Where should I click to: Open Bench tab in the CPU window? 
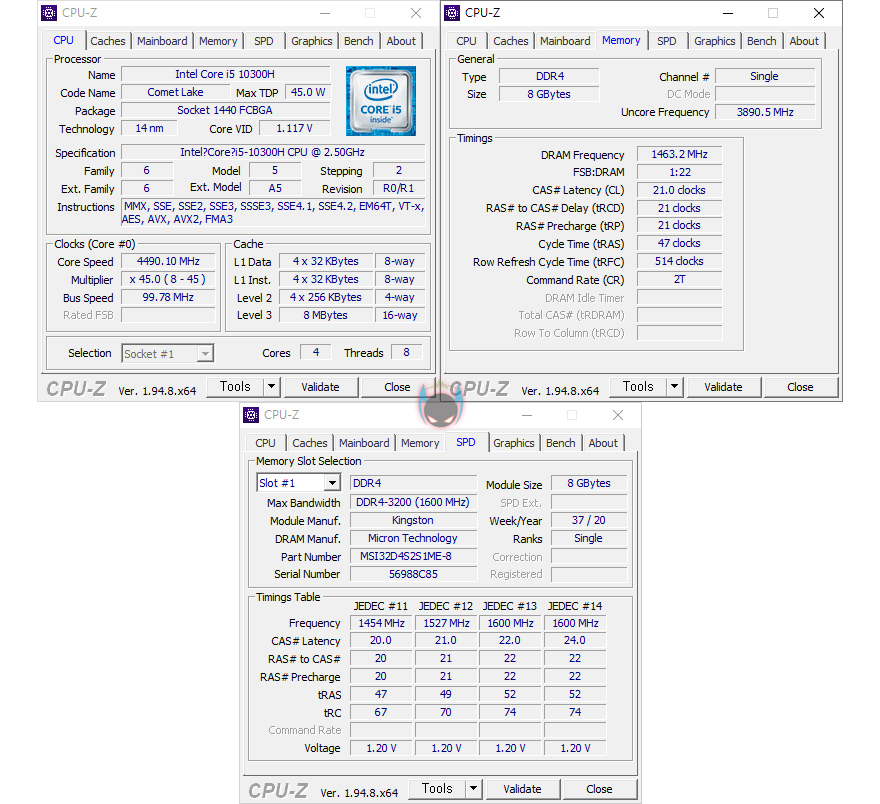click(359, 41)
